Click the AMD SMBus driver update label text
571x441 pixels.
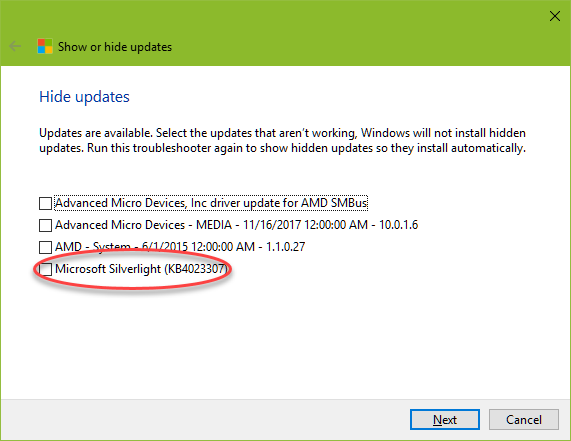click(211, 203)
